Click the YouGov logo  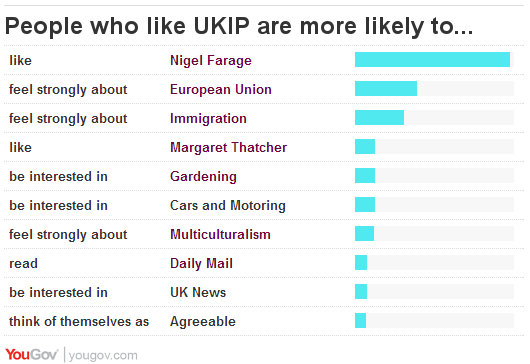click(x=32, y=355)
